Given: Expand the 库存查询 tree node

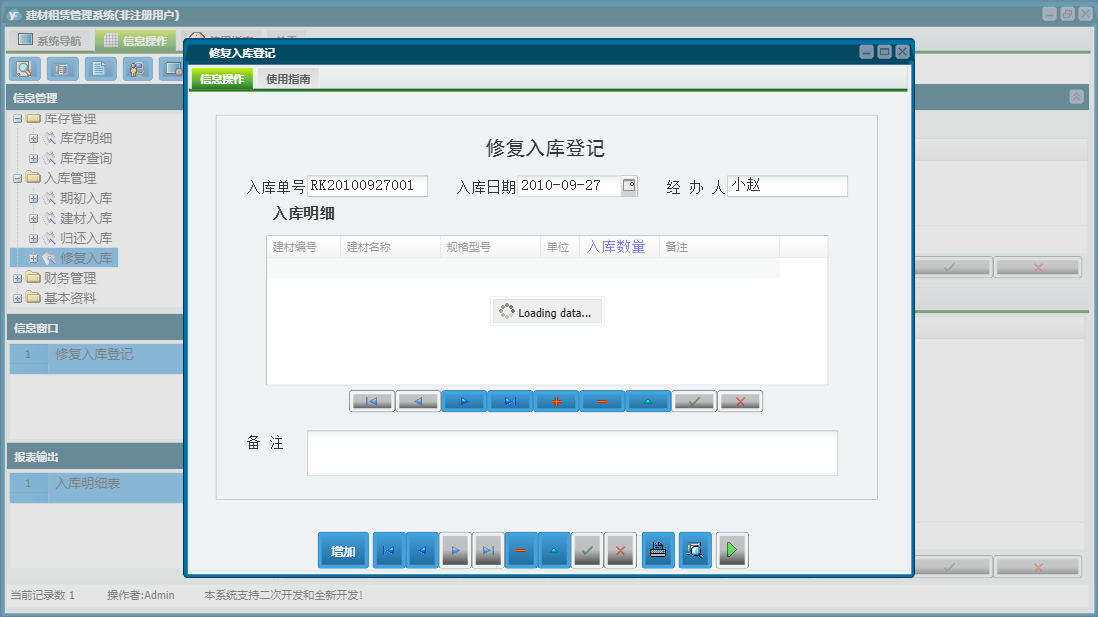Looking at the screenshot, I should pyautogui.click(x=33, y=158).
